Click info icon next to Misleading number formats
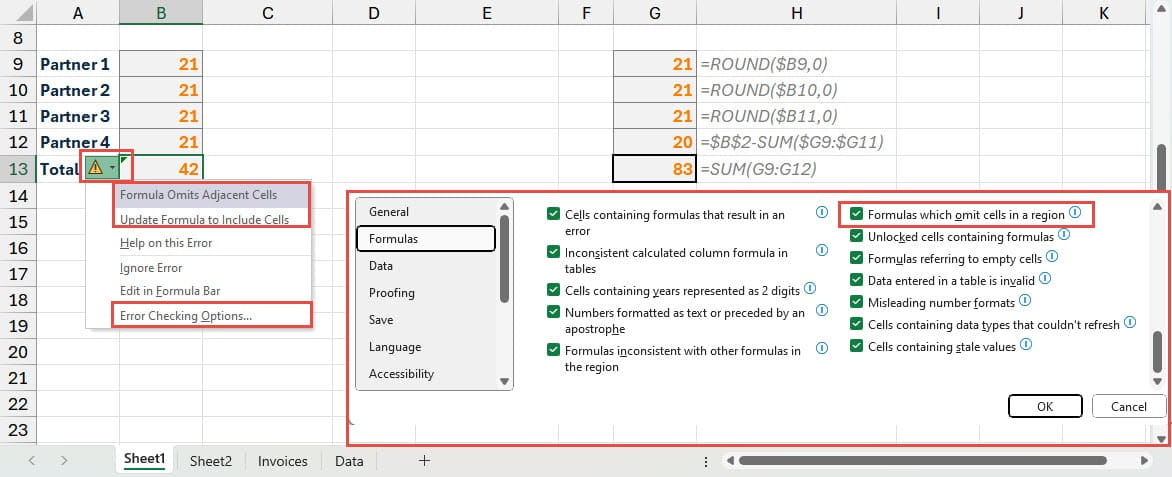Screen dimensions: 1172x477 point(1025,301)
